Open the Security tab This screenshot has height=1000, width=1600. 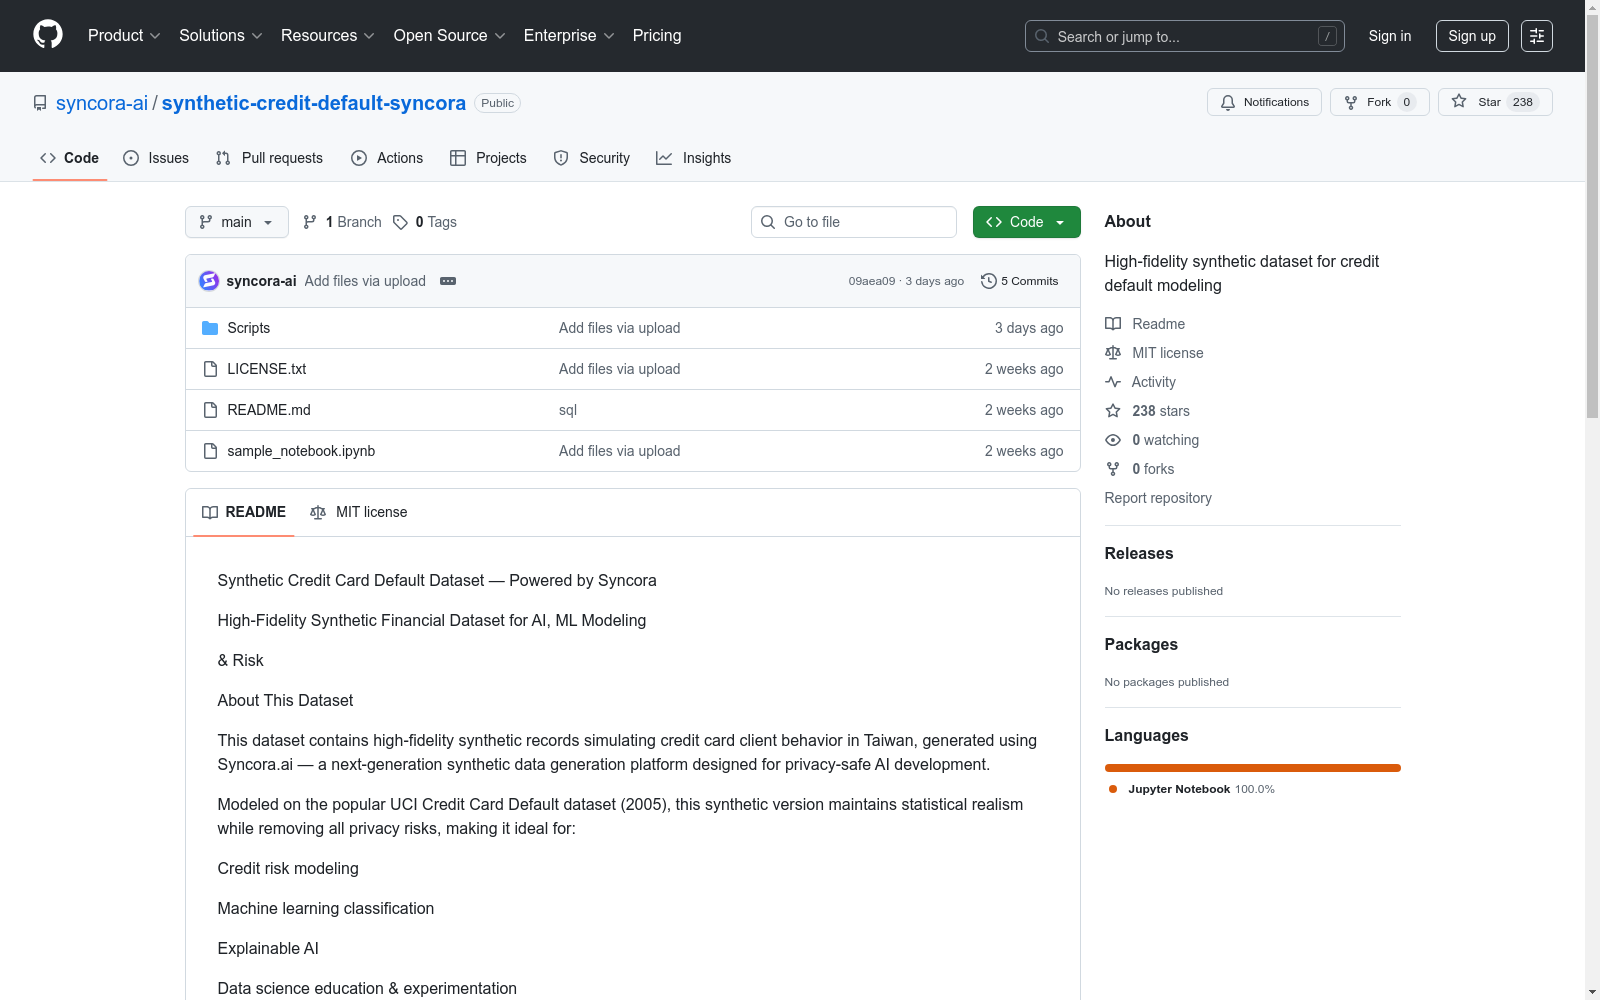click(x=592, y=158)
